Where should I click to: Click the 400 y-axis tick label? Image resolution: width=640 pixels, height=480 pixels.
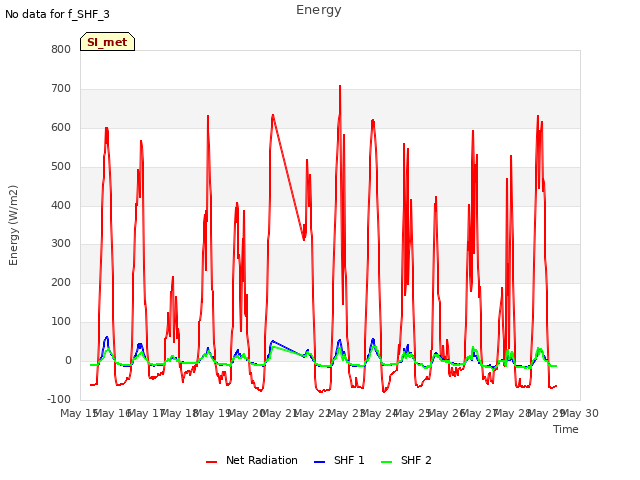pyautogui.click(x=61, y=205)
